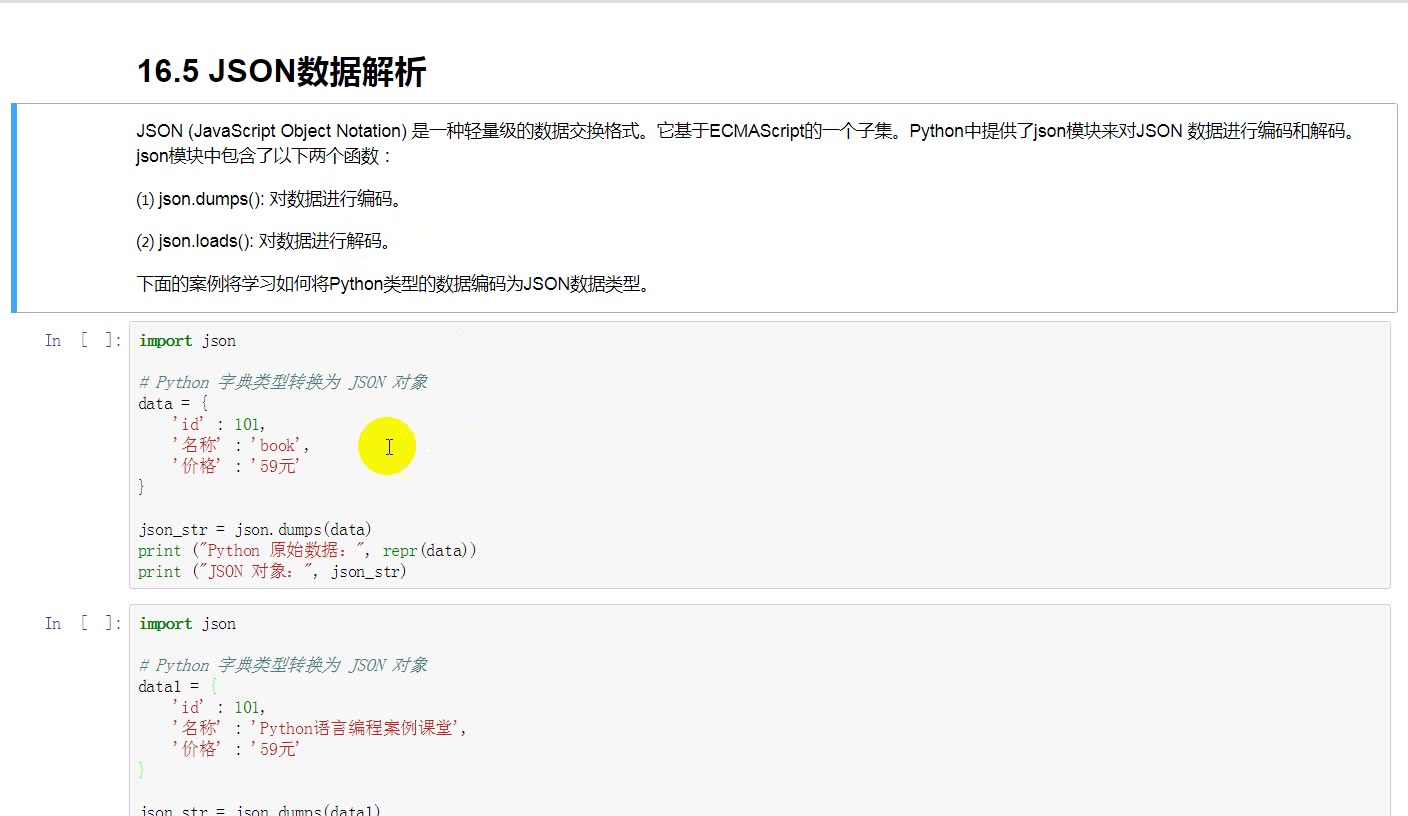
Task: Click 'import json' in the first code cell
Action: [188, 341]
